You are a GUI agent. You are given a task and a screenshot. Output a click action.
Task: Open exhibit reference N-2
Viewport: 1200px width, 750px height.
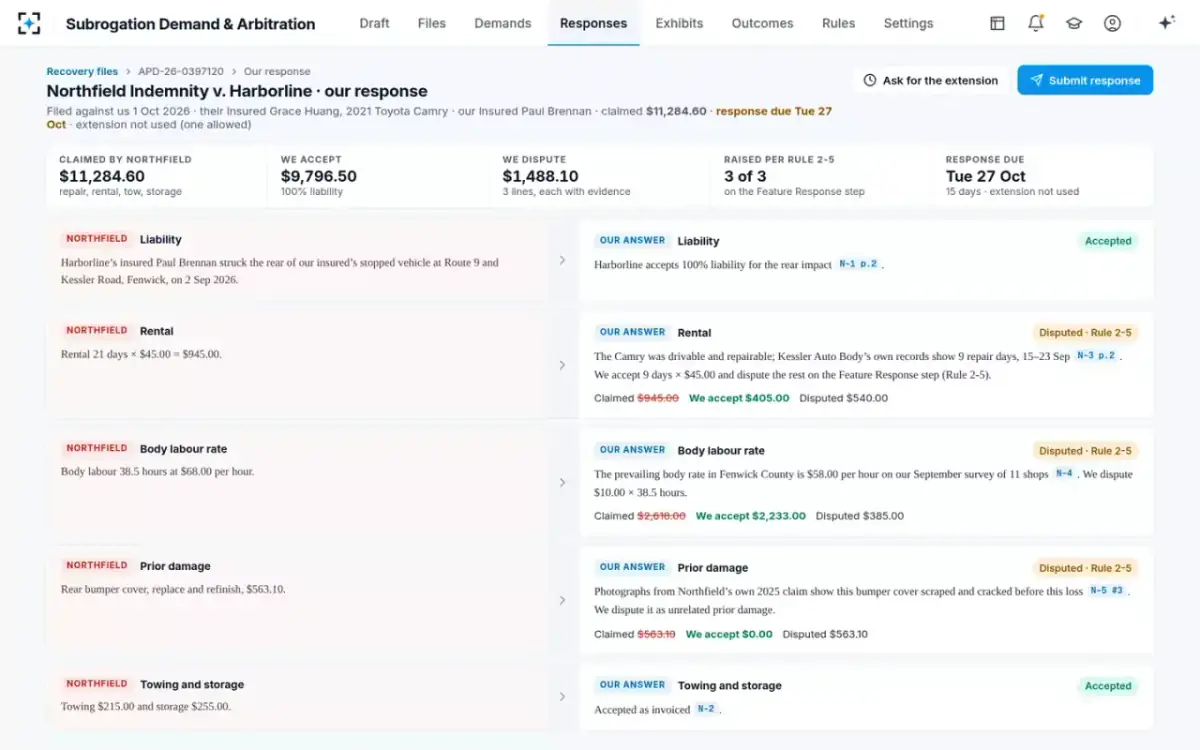pyautogui.click(x=706, y=709)
